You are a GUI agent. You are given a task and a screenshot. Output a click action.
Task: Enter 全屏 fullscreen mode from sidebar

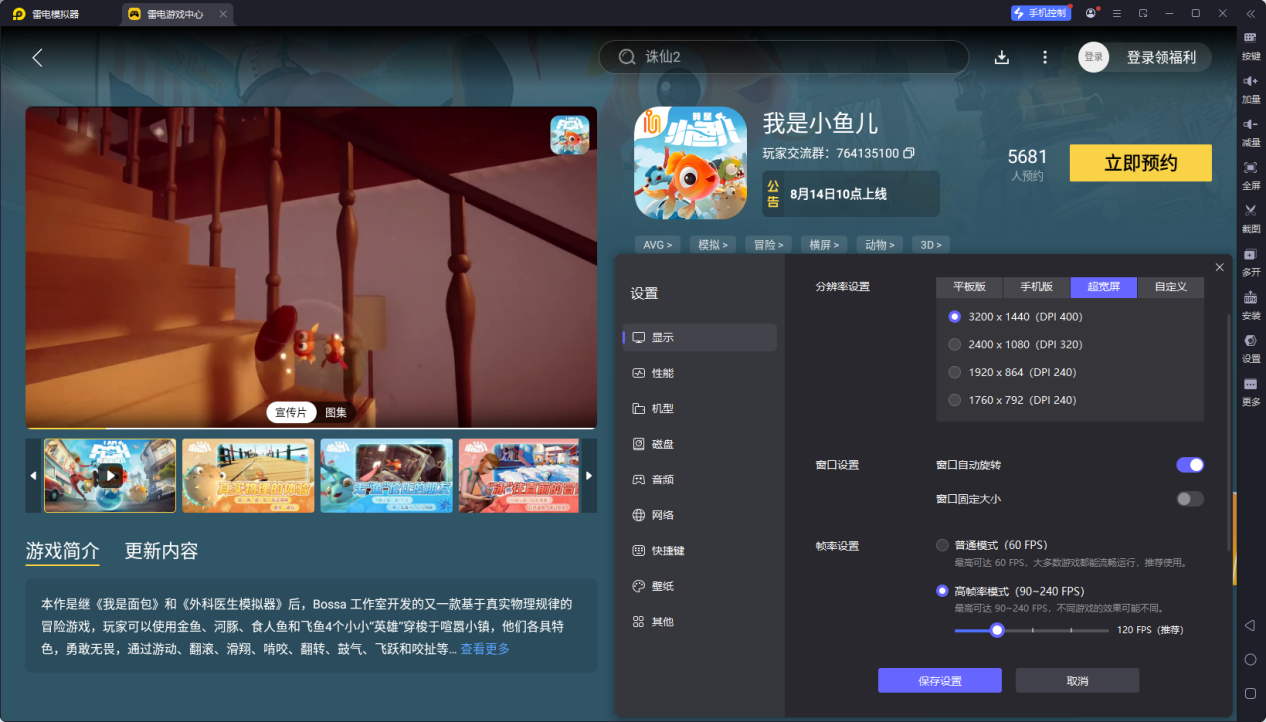1250,167
